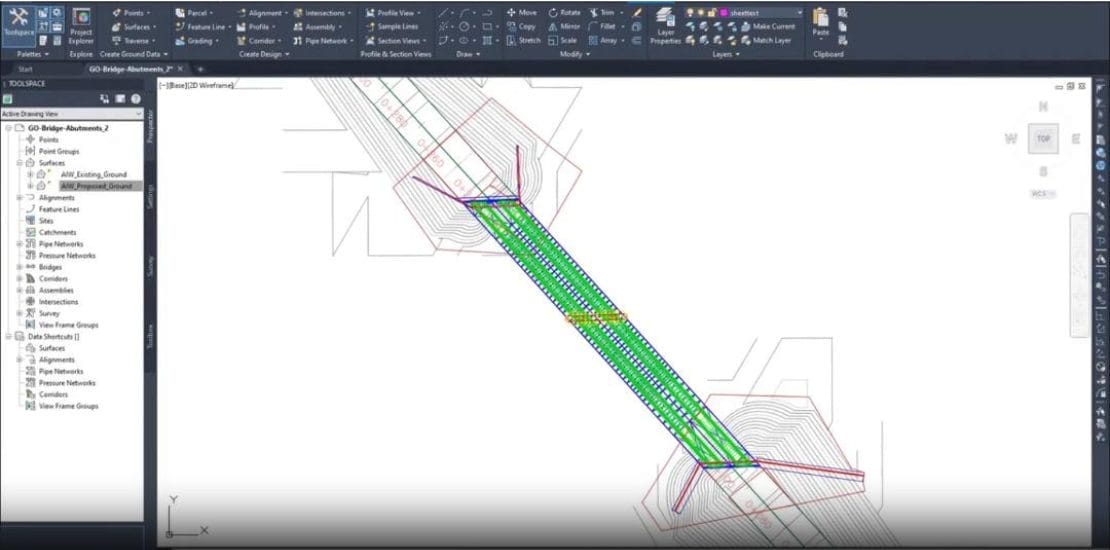Image resolution: width=1110 pixels, height=550 pixels.
Task: Select the Fillet command
Action: [602, 27]
